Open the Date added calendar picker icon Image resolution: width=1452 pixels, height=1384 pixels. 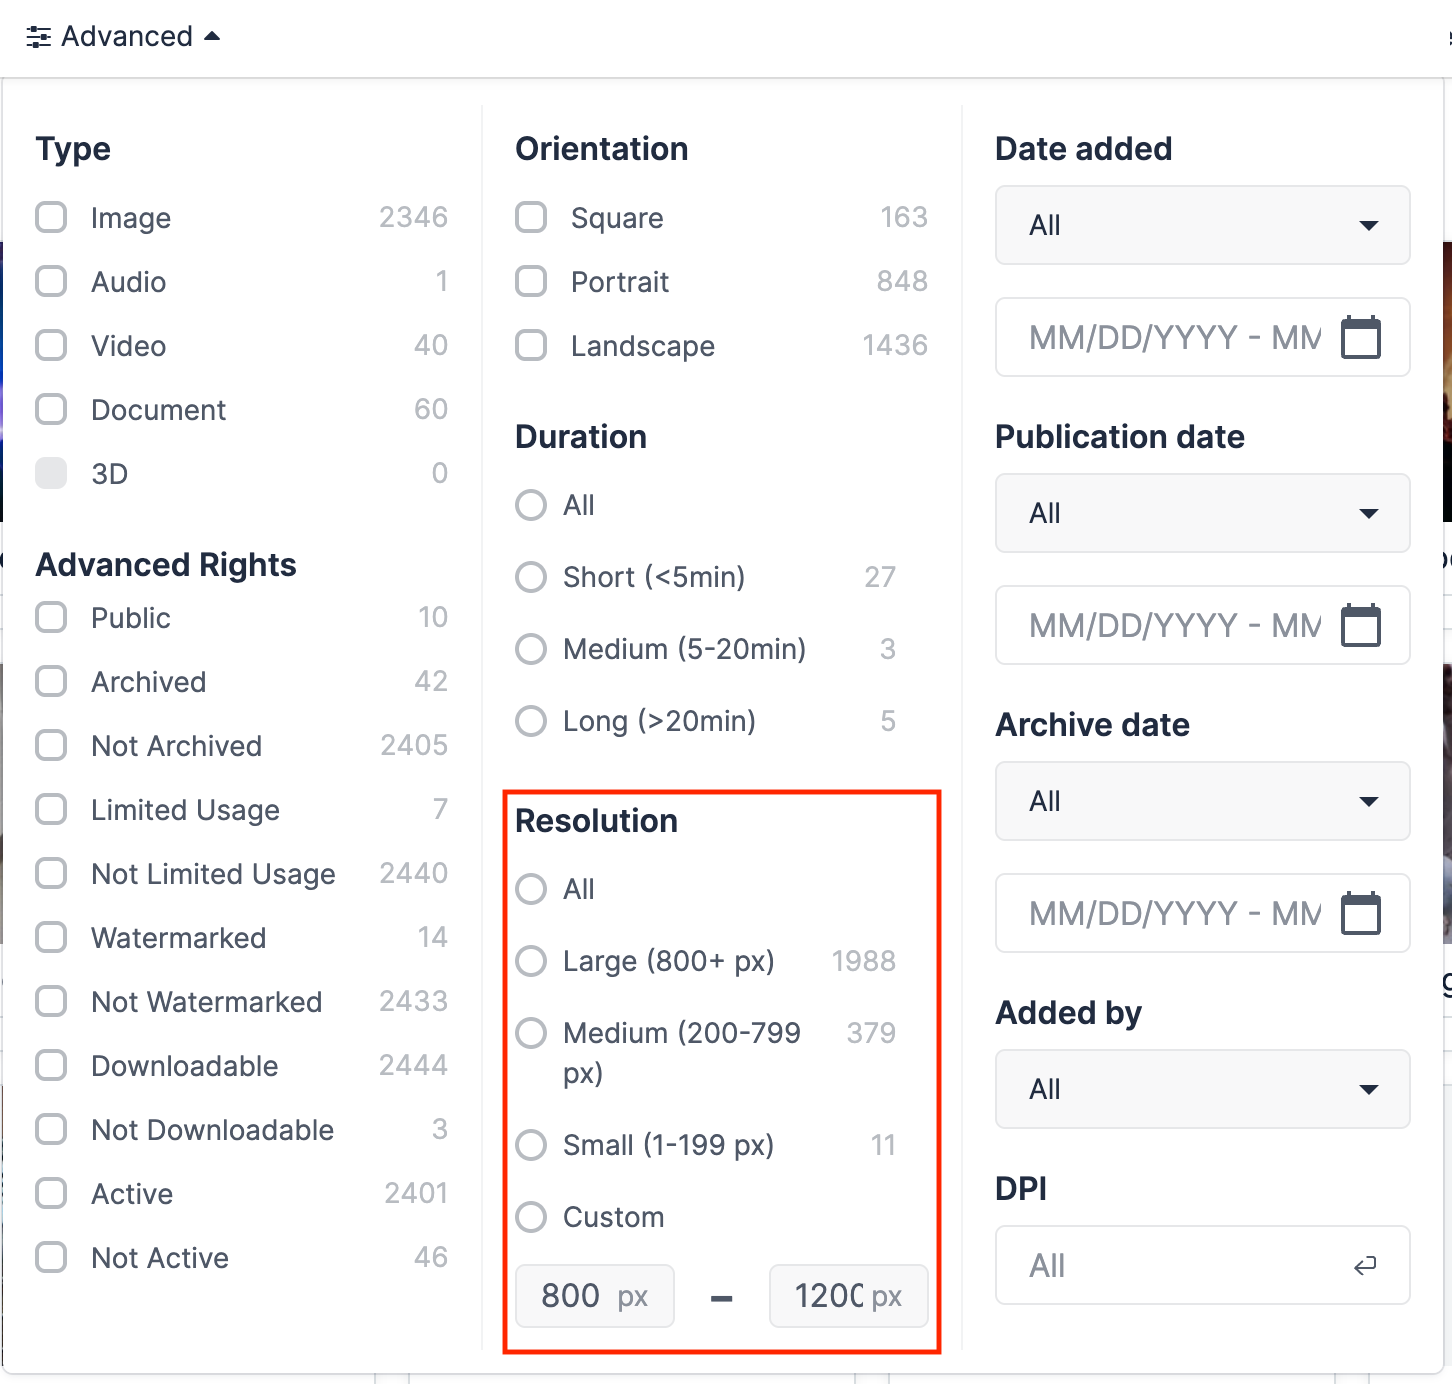(1360, 337)
